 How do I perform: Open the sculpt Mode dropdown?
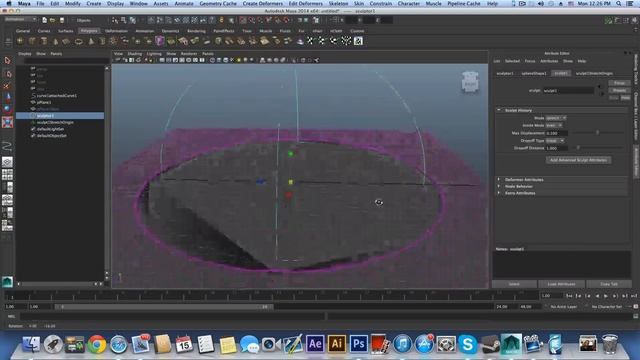[x=556, y=118]
